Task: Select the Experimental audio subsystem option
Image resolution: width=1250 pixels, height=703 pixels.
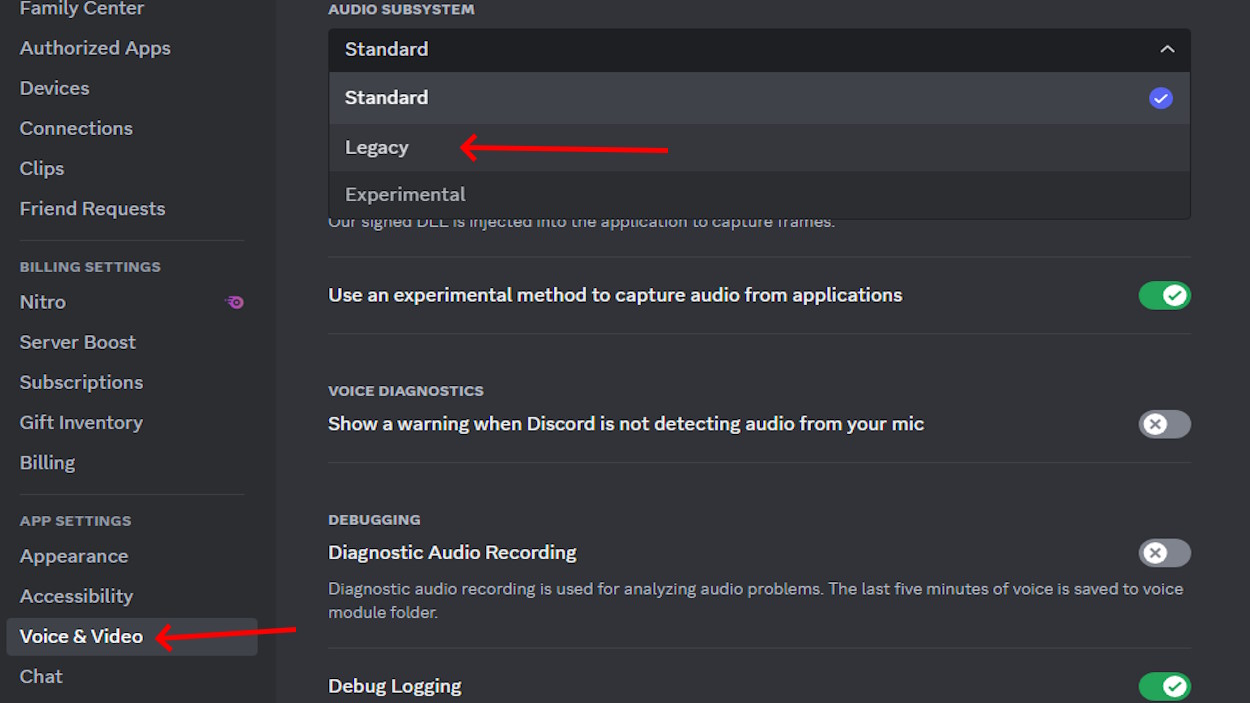Action: (x=405, y=193)
